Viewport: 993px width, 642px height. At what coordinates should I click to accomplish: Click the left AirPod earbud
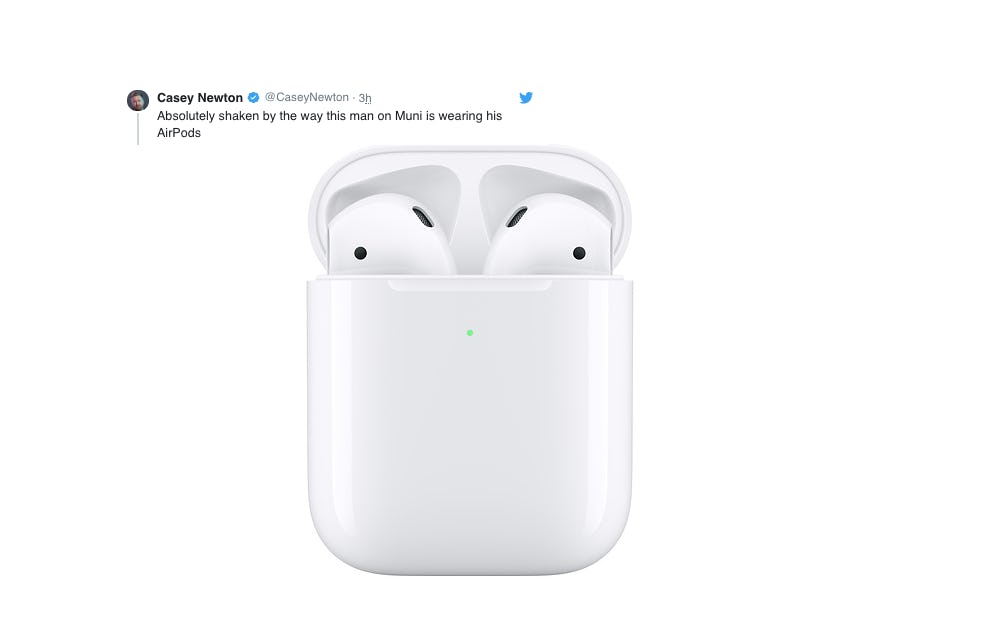click(x=391, y=235)
